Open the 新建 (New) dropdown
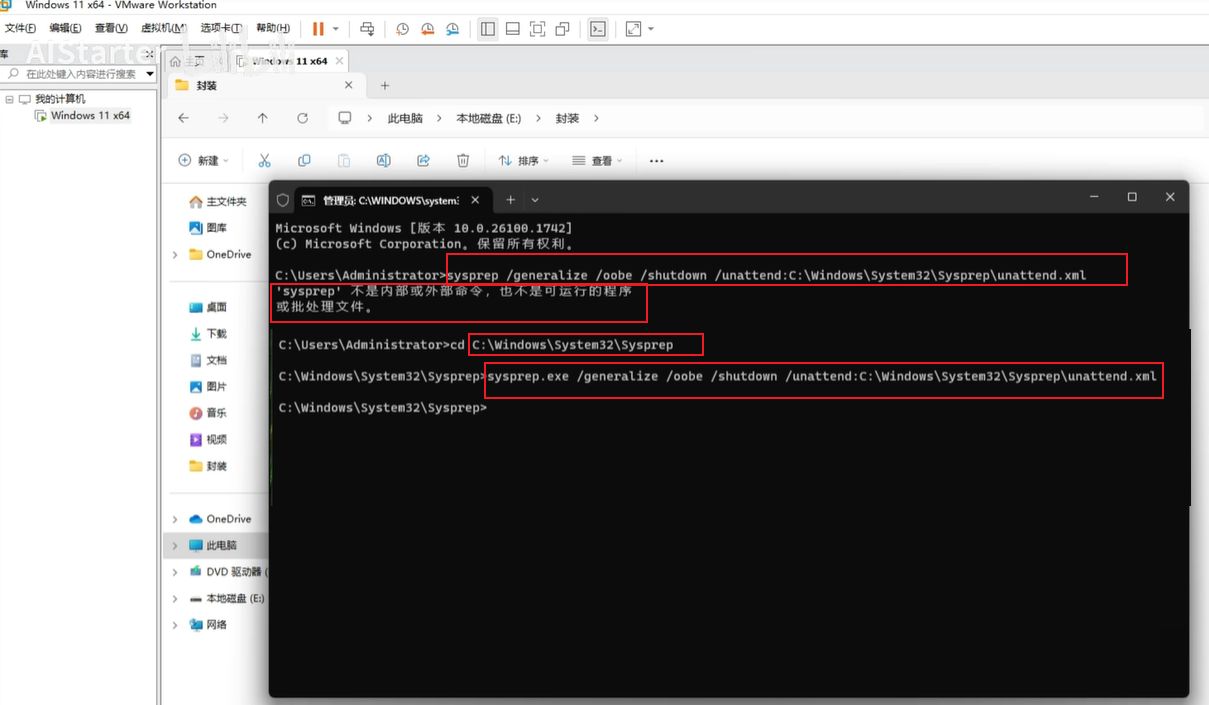The image size is (1209, 705). [x=203, y=160]
